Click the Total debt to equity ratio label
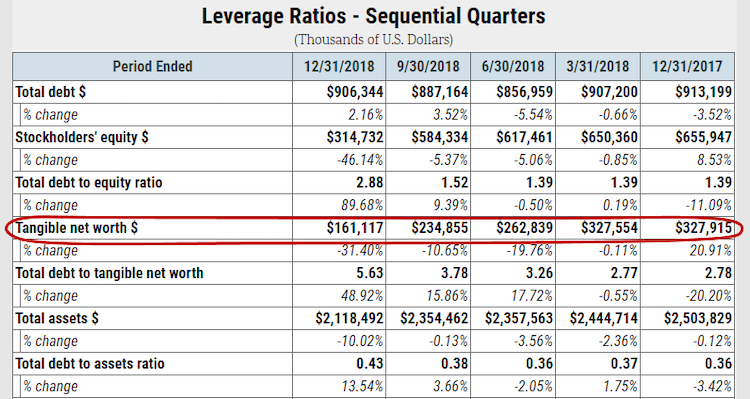Screen dimensions: 750x399 coord(89,183)
